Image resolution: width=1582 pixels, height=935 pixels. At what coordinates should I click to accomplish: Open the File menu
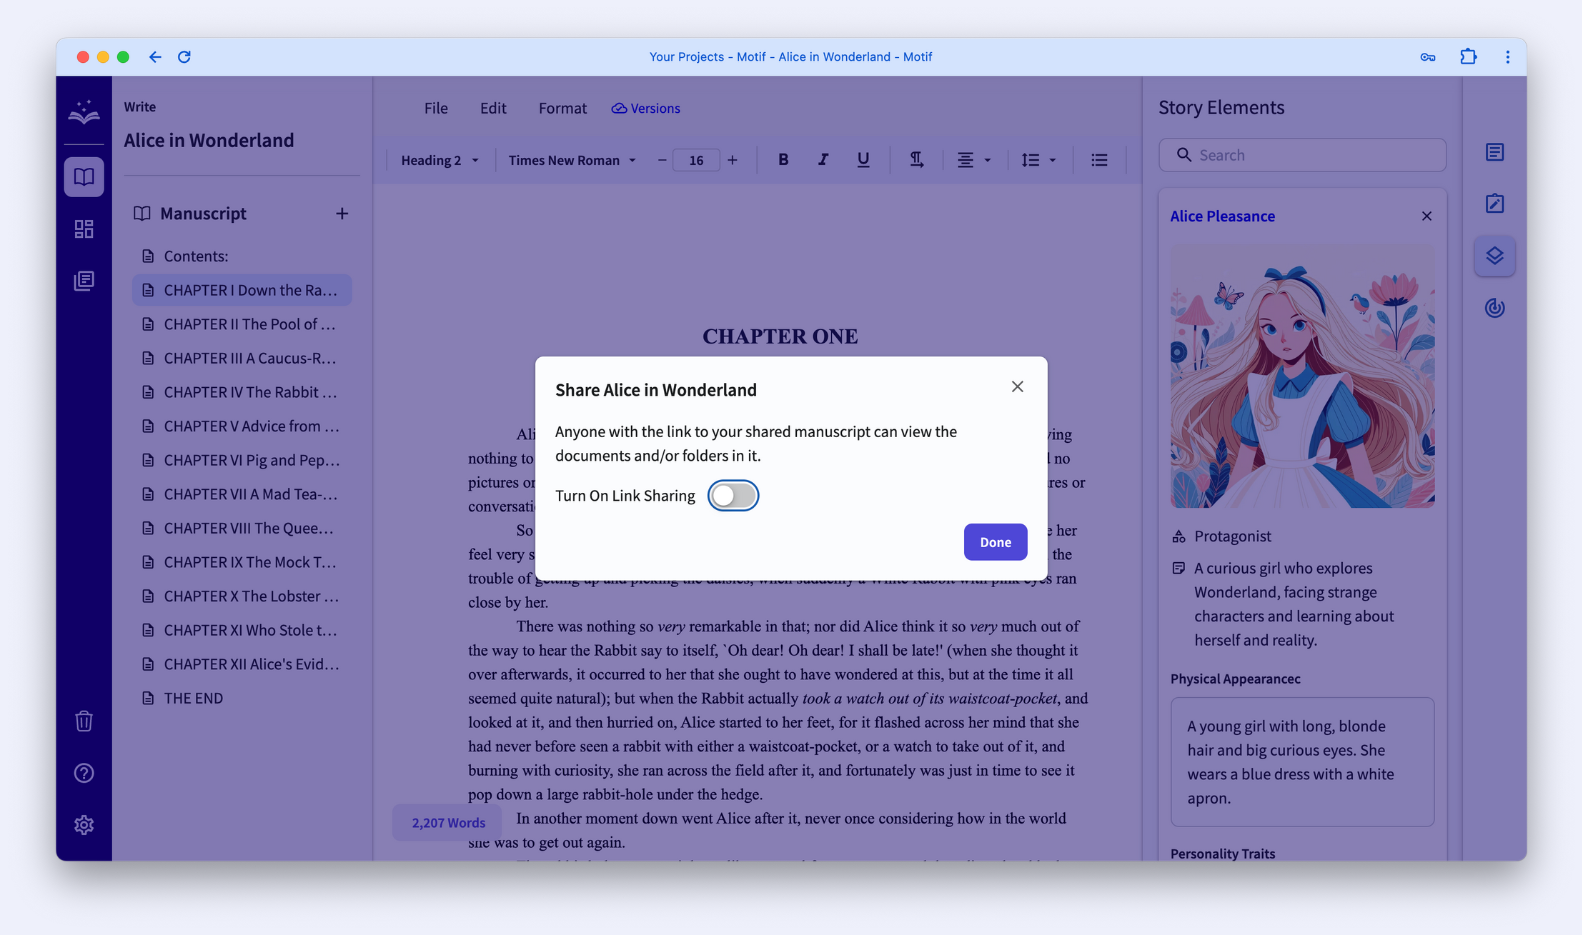tap(436, 108)
